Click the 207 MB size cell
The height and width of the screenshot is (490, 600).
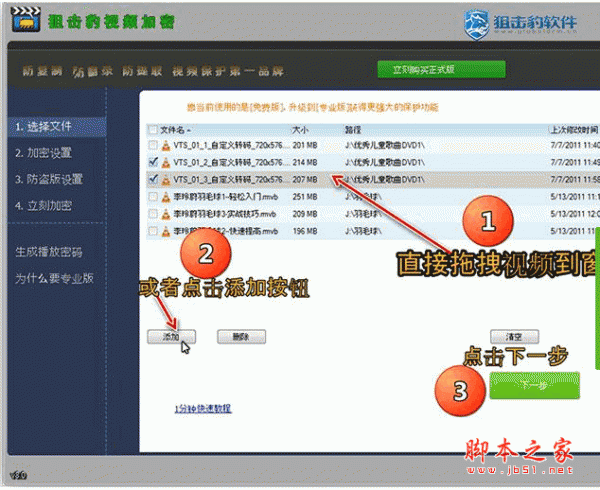(x=305, y=179)
